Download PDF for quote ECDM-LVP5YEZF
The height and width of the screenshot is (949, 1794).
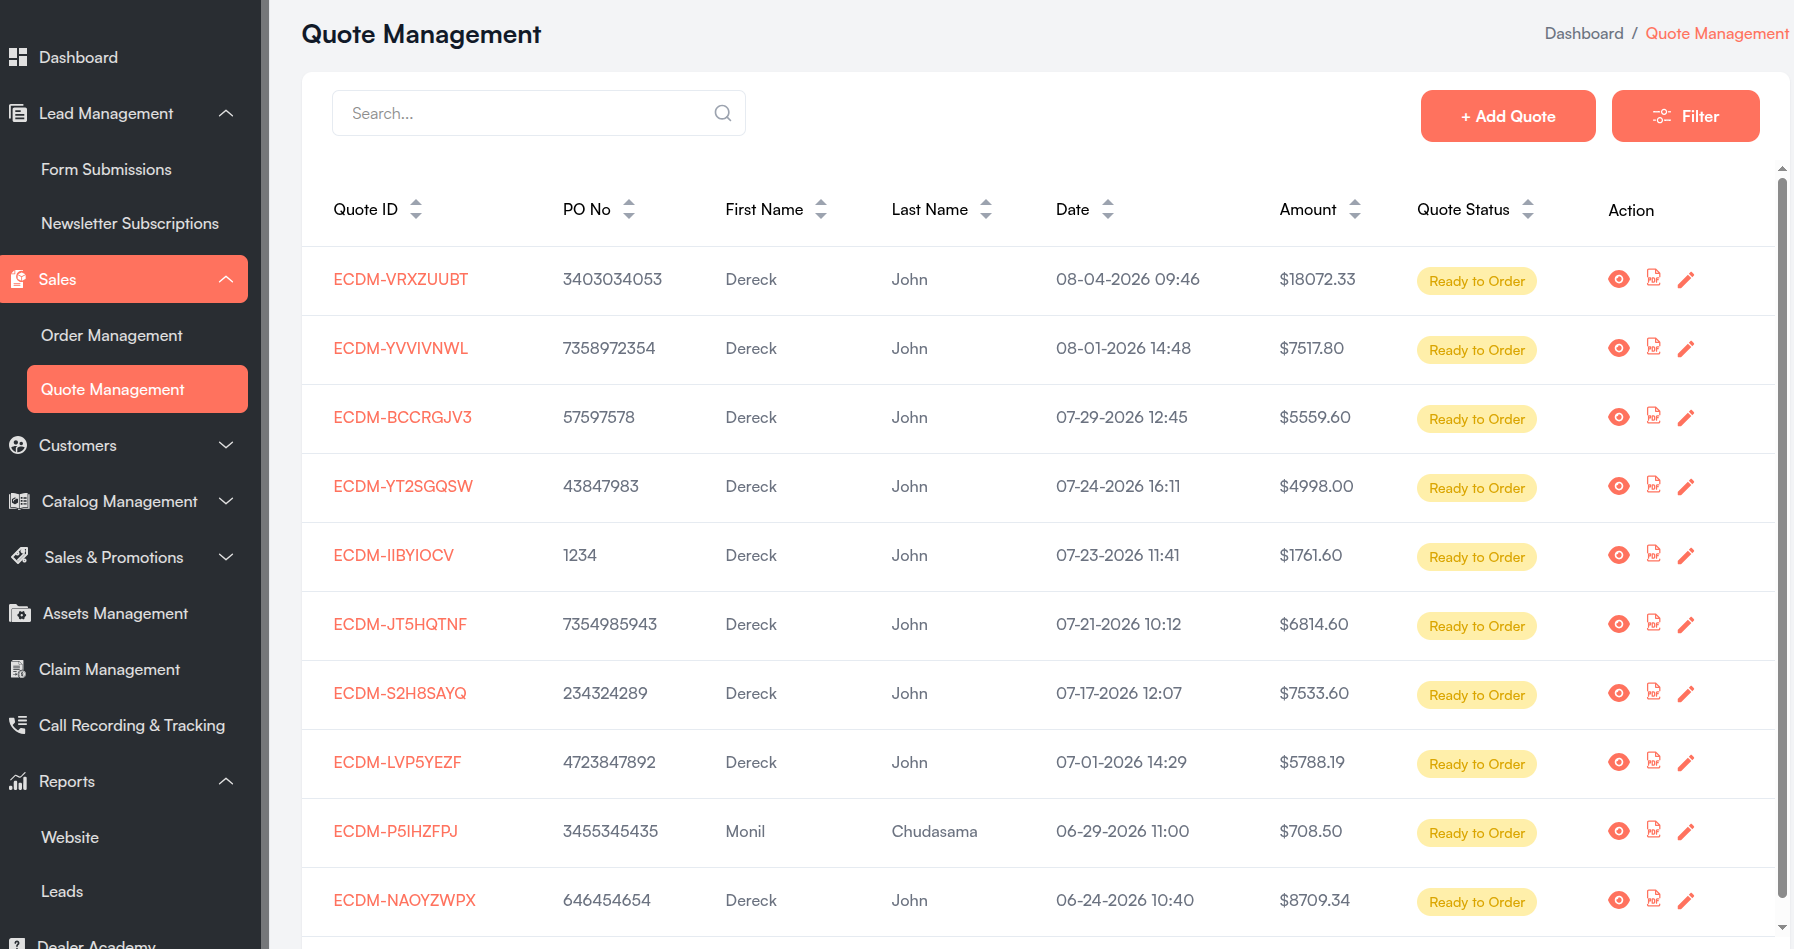point(1654,761)
